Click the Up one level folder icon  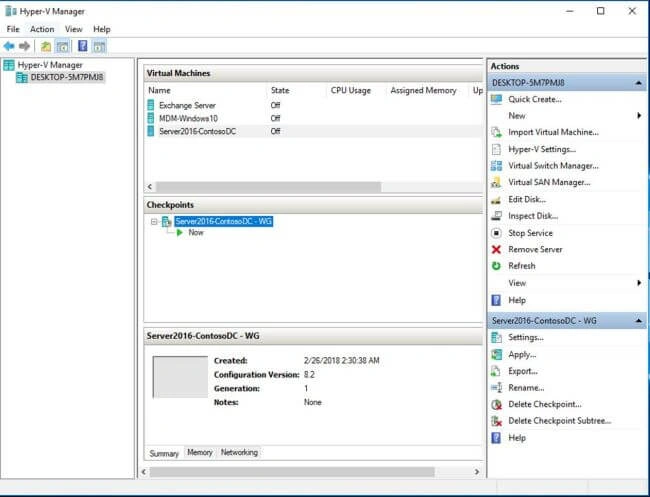[46, 46]
